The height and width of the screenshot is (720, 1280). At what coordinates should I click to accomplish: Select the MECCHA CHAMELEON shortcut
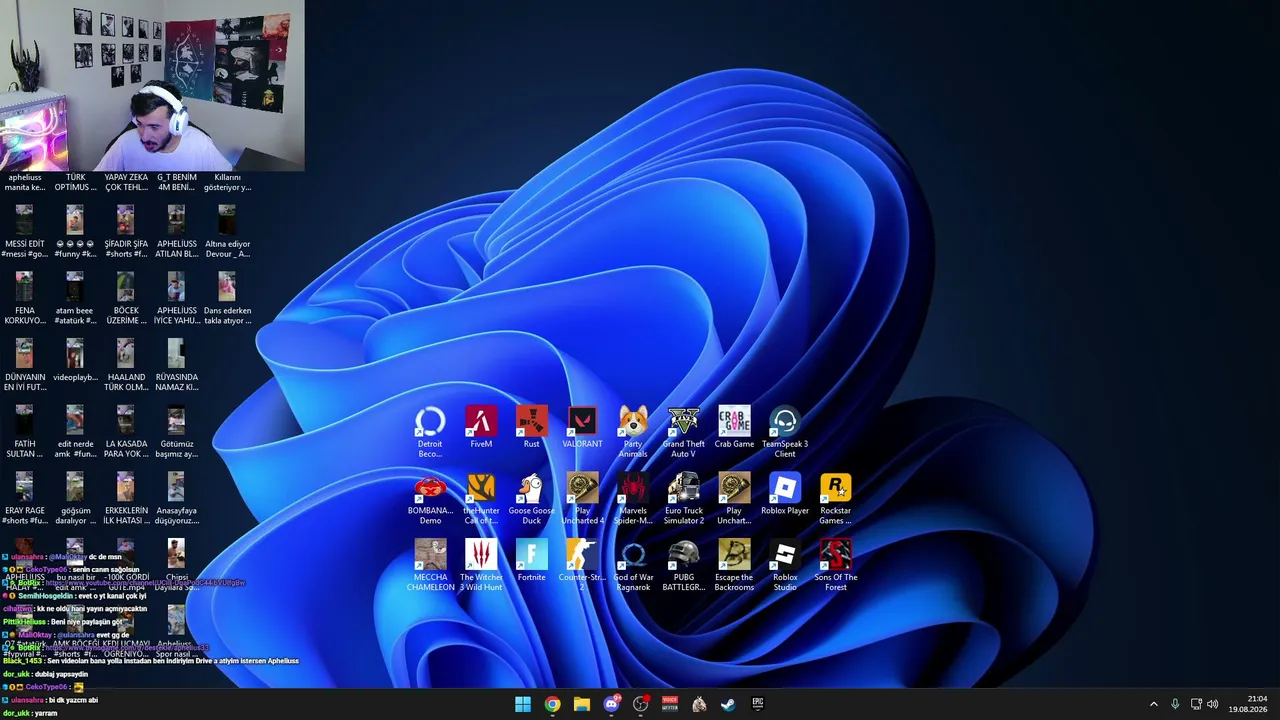pyautogui.click(x=430, y=566)
